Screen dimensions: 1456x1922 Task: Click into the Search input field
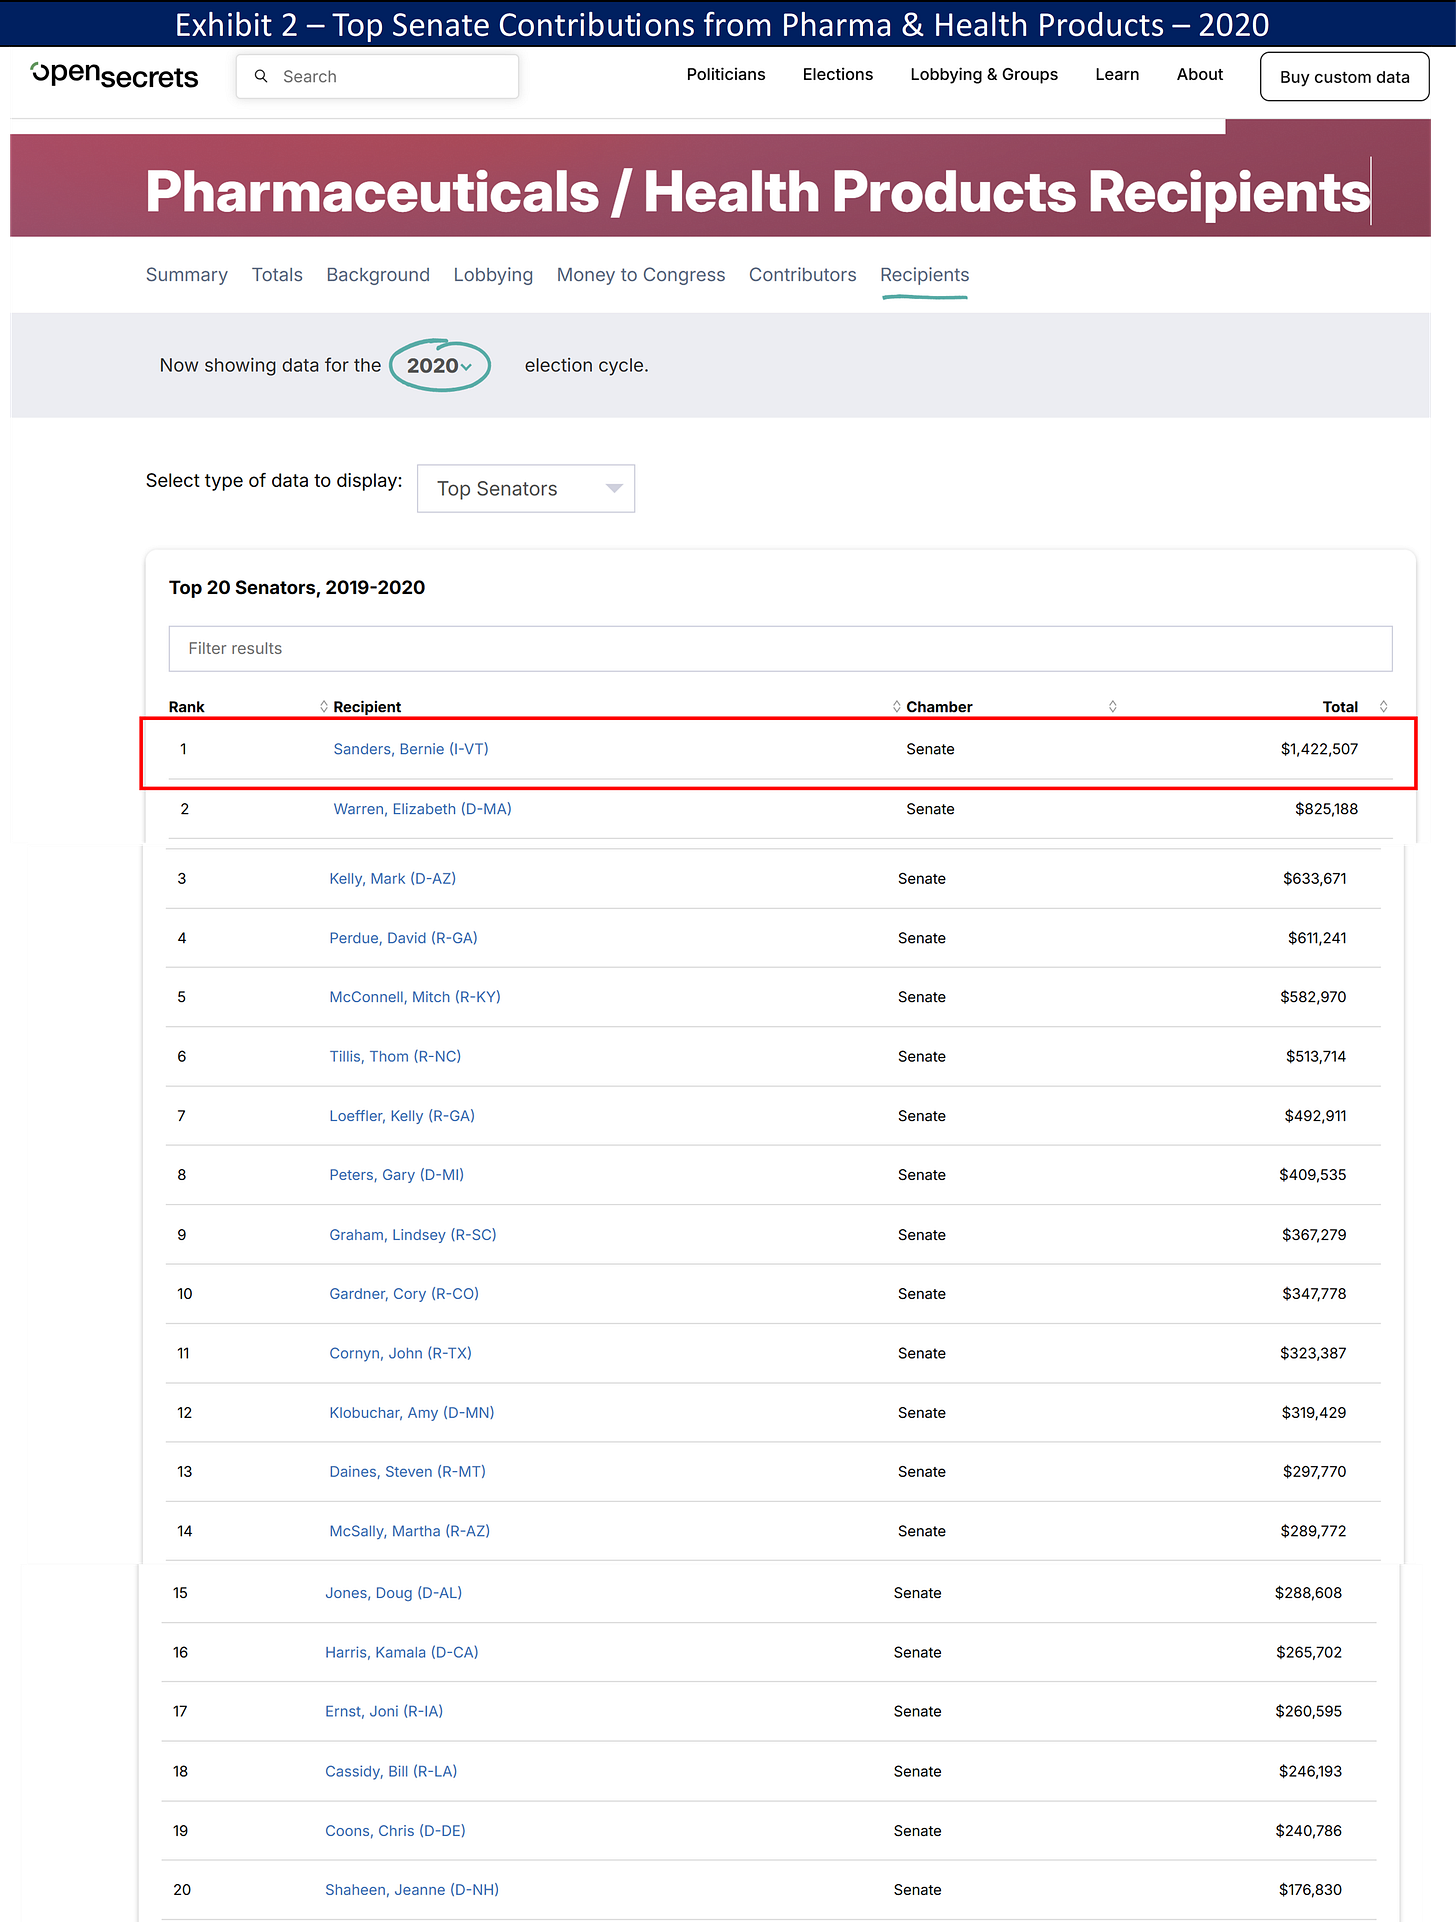click(x=378, y=76)
